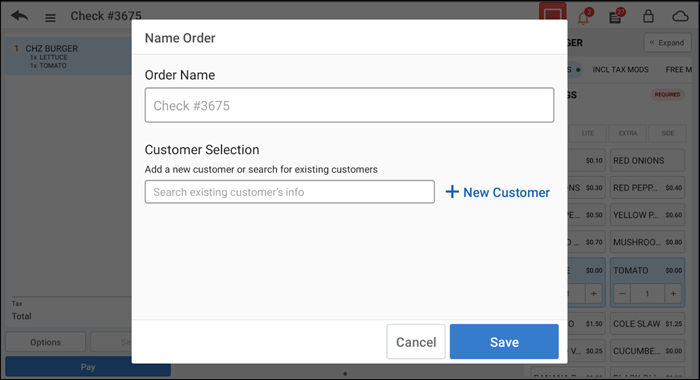Focus the Order Name field
This screenshot has width=700, height=380.
[349, 105]
